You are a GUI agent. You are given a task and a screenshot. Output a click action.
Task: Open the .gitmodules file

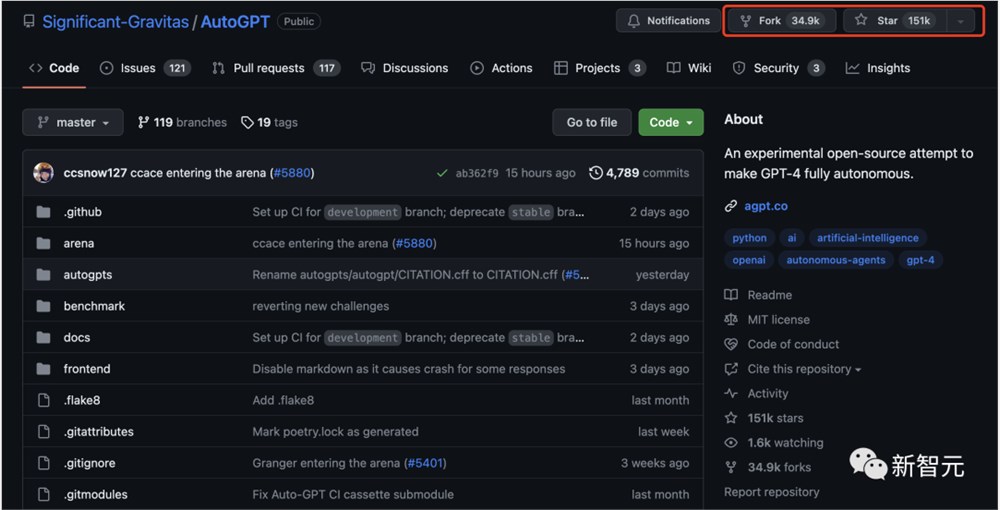(96, 494)
